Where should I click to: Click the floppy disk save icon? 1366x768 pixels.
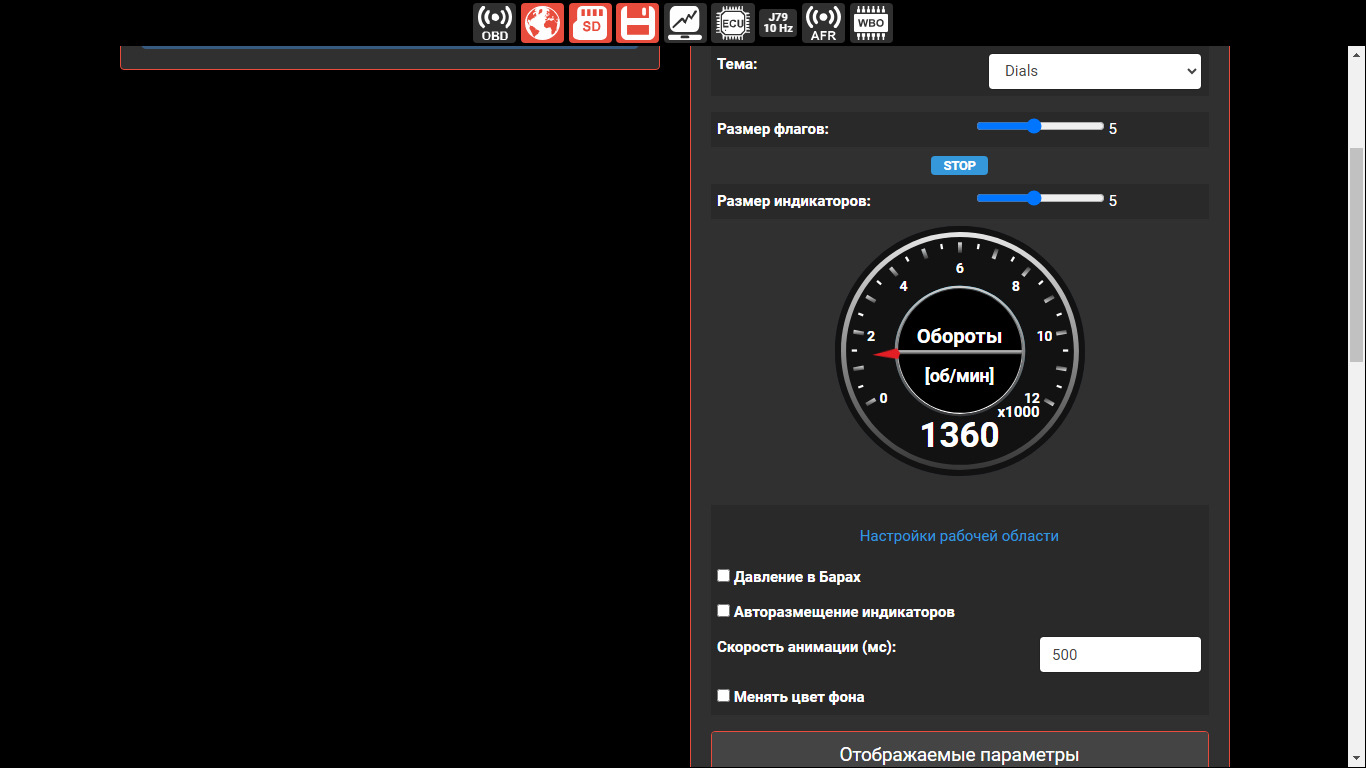tap(637, 23)
